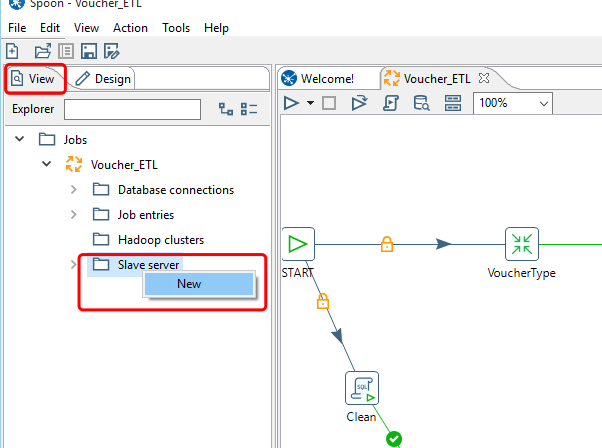
Task: Click the New file toolbar icon
Action: [12, 51]
